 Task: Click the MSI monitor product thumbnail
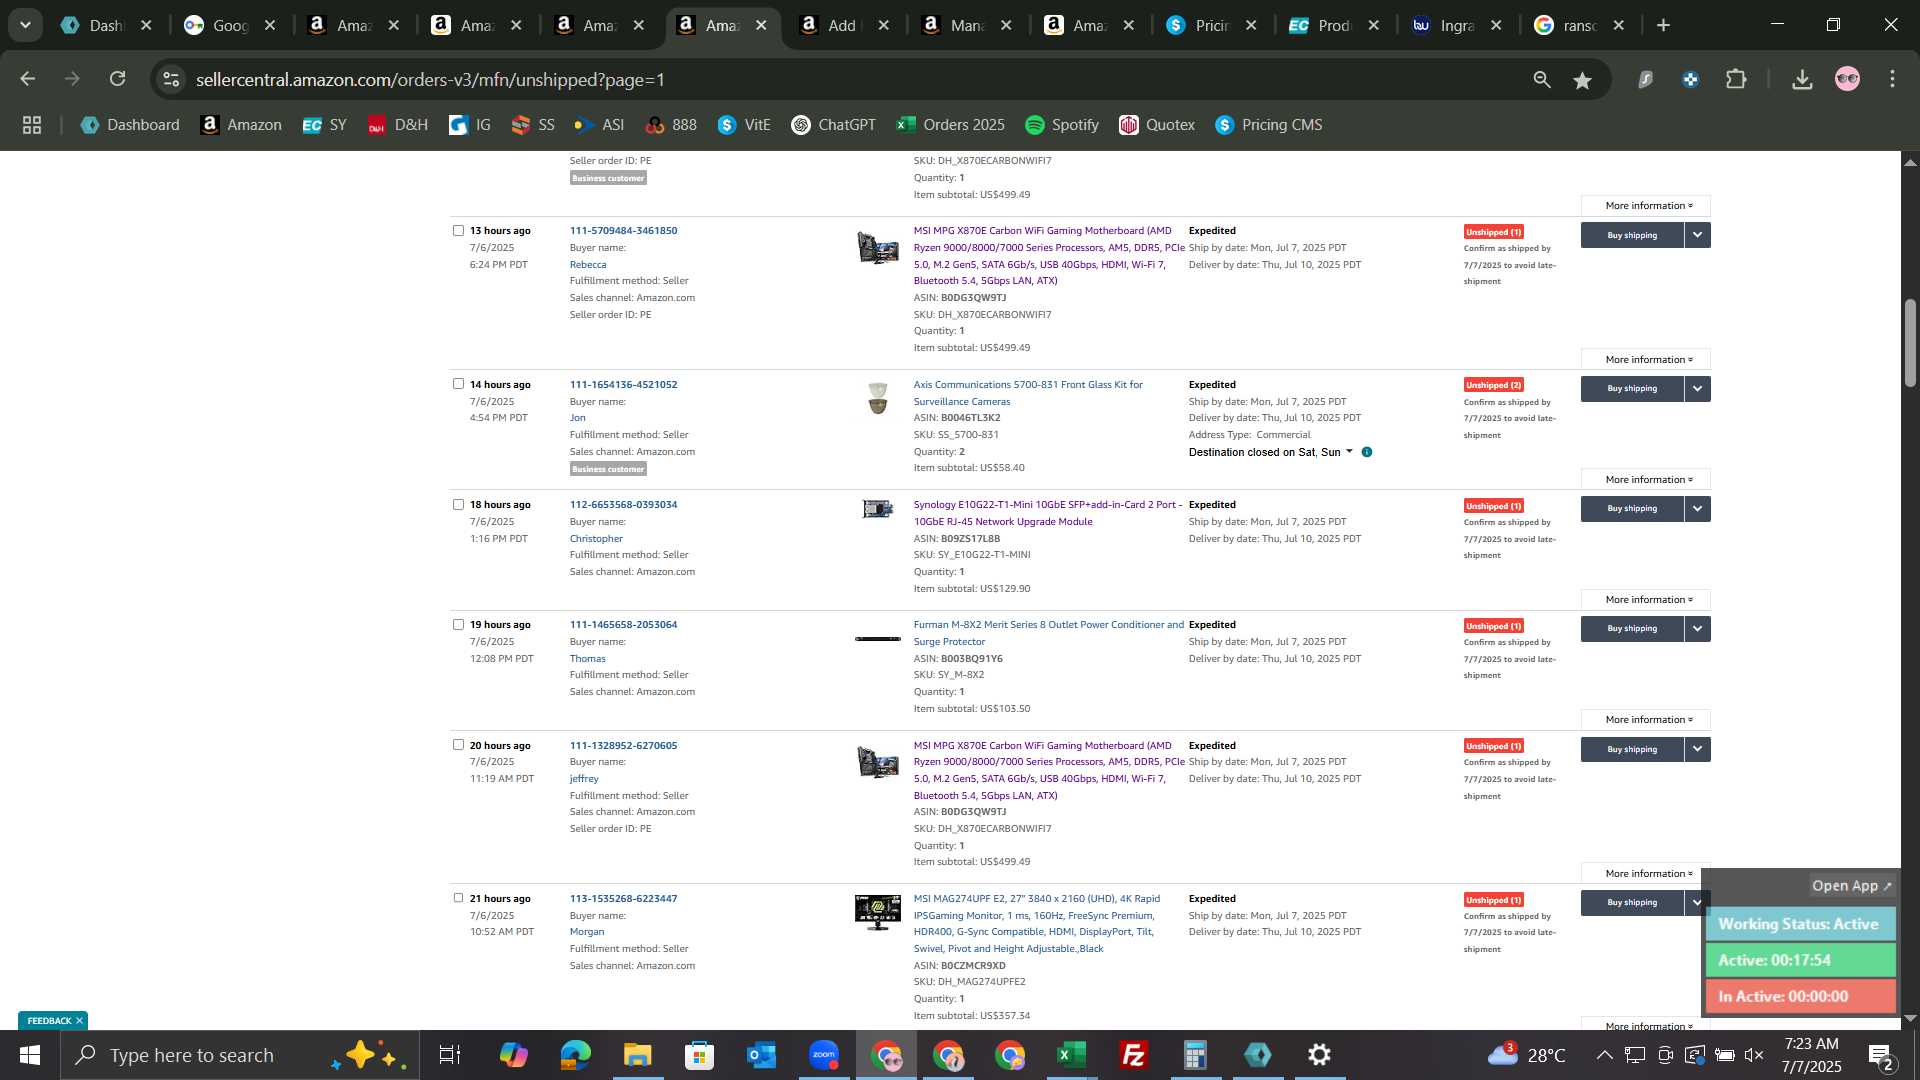pyautogui.click(x=878, y=912)
